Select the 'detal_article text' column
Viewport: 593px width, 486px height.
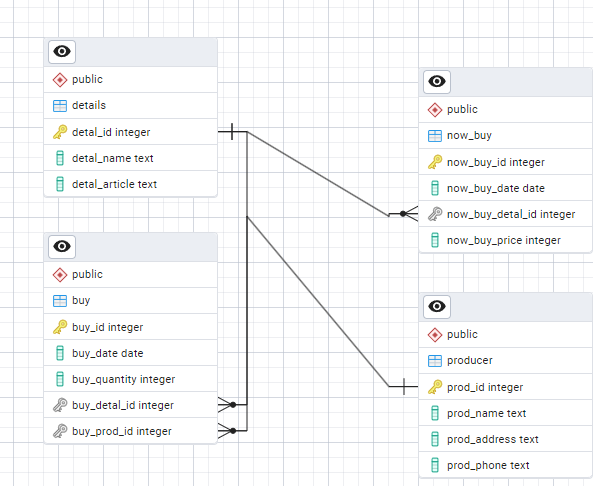130,184
